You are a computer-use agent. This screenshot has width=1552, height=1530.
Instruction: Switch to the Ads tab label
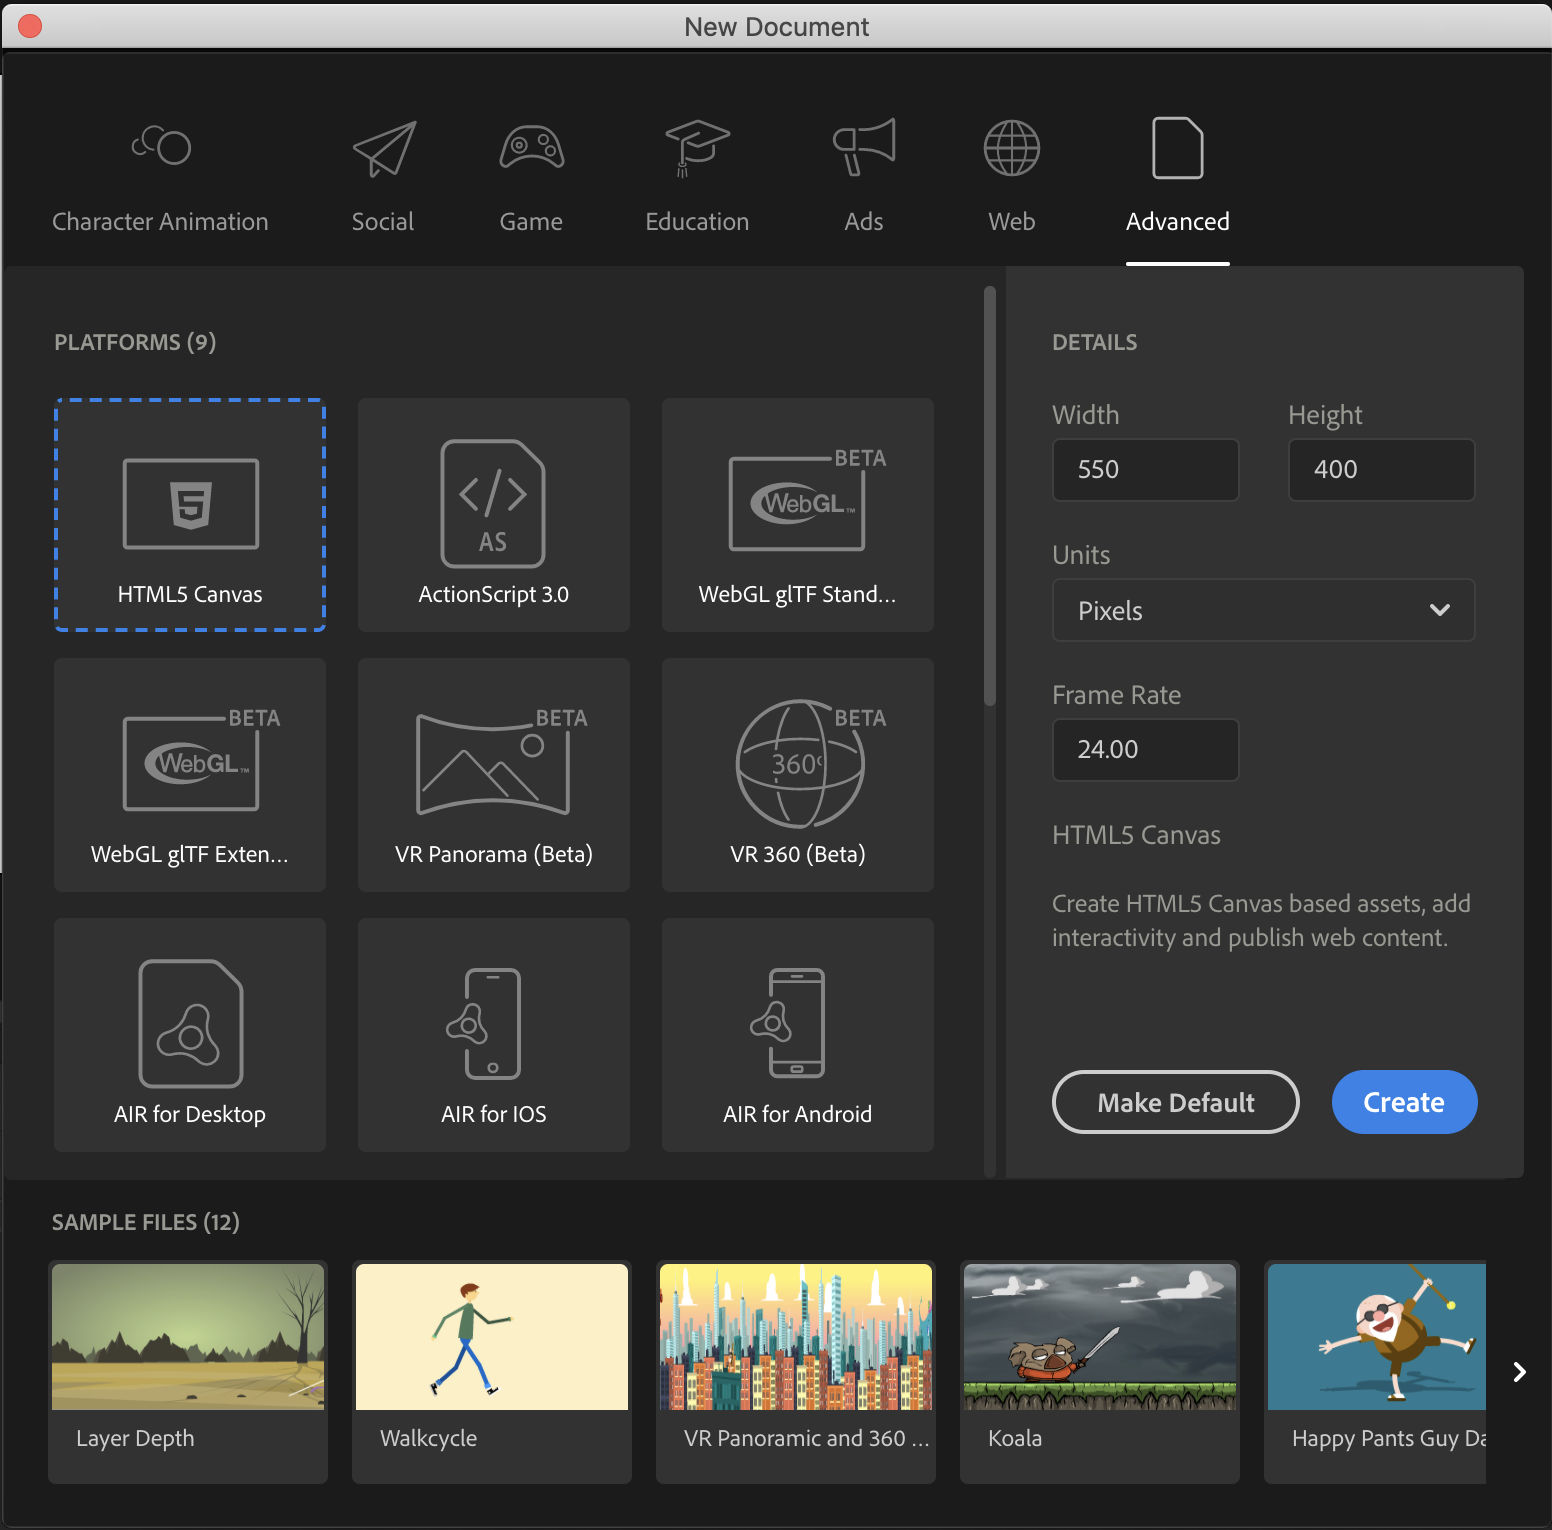(x=864, y=222)
